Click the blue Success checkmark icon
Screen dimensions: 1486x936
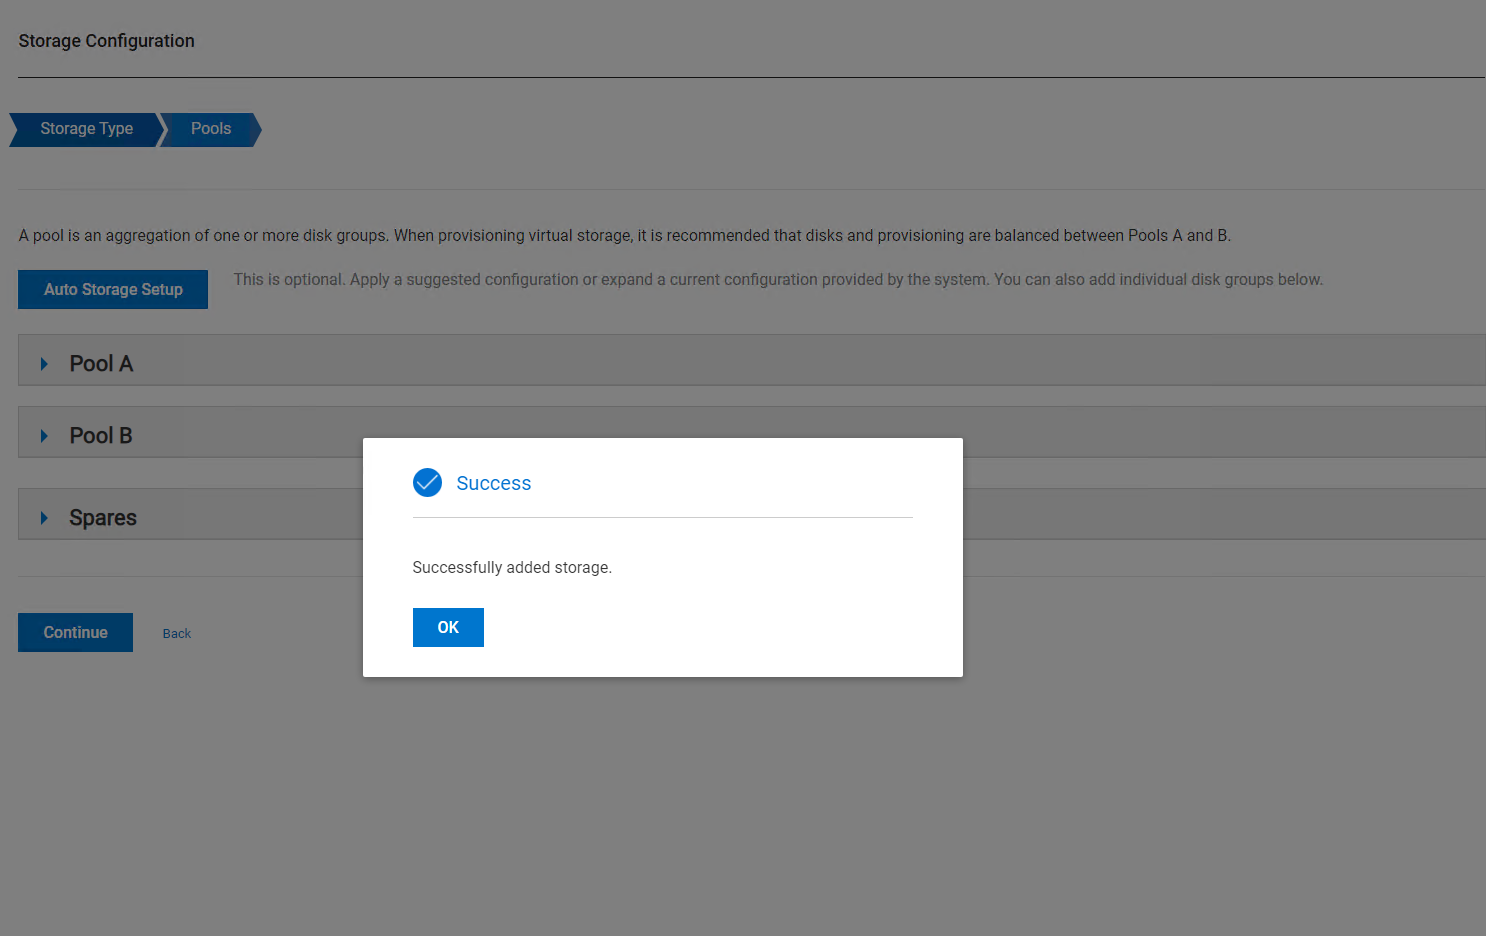coord(427,483)
